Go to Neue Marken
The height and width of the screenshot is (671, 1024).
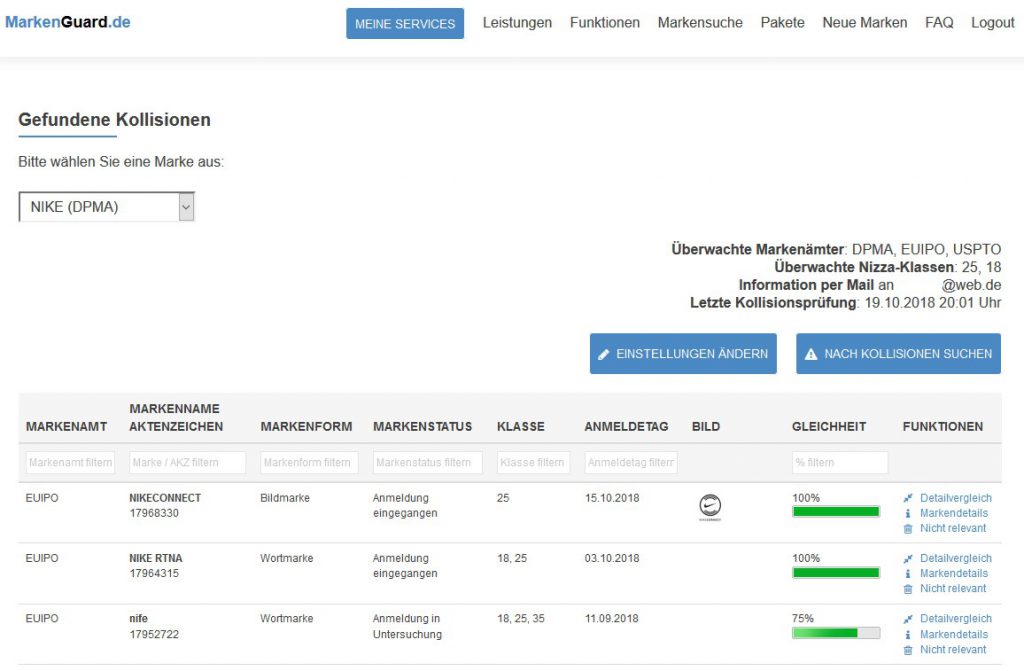865,23
